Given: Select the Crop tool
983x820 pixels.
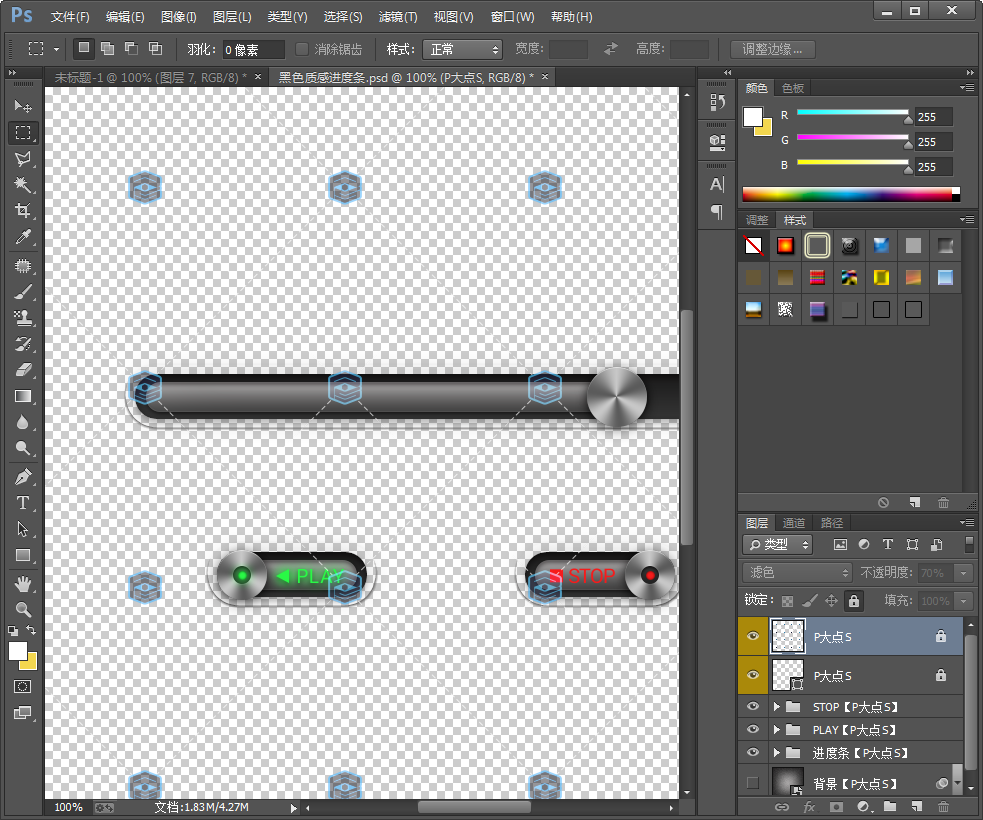Looking at the screenshot, I should pos(23,211).
